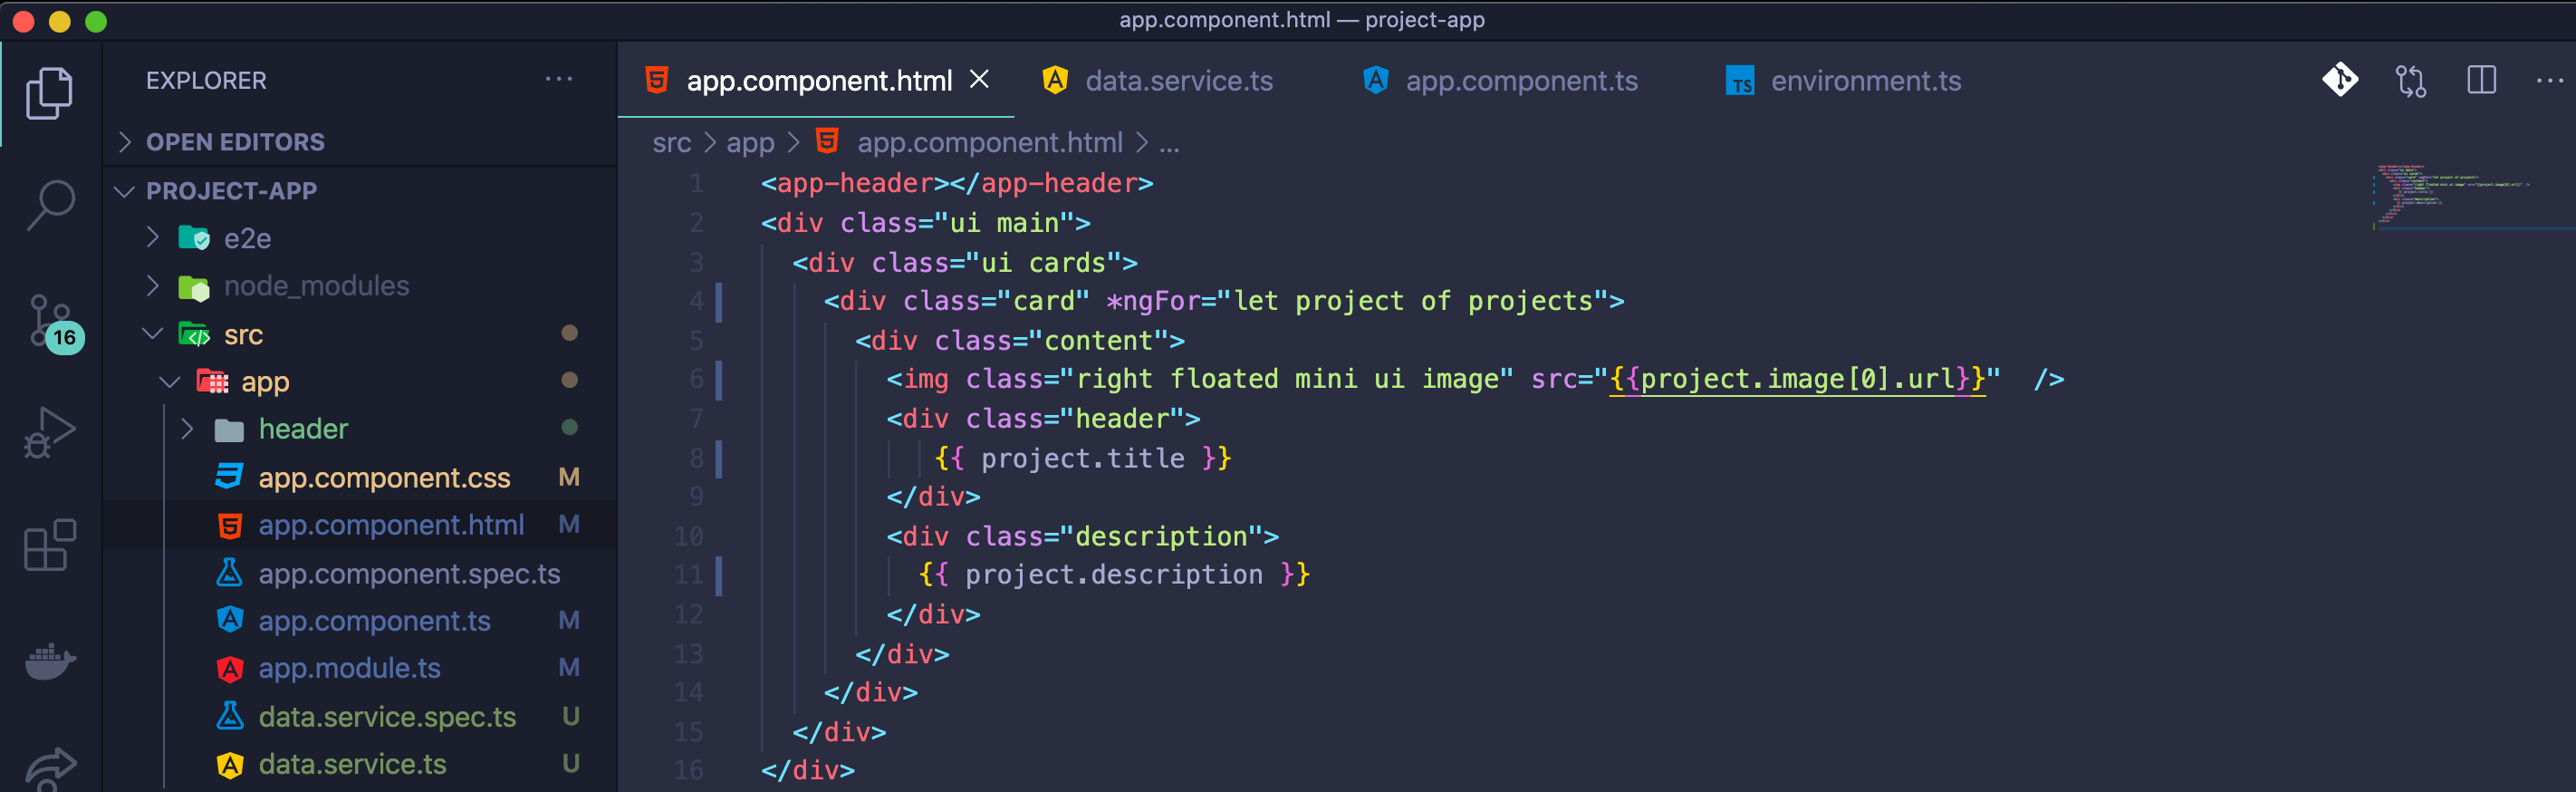Click the app breadcrumb item
2576x792 pixels.
tap(751, 142)
